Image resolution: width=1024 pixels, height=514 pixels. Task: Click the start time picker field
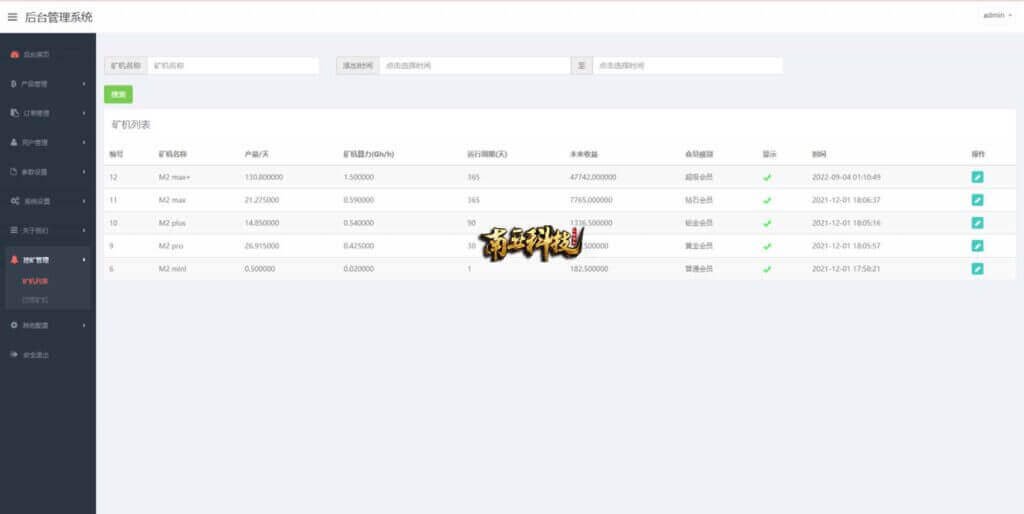click(x=473, y=66)
